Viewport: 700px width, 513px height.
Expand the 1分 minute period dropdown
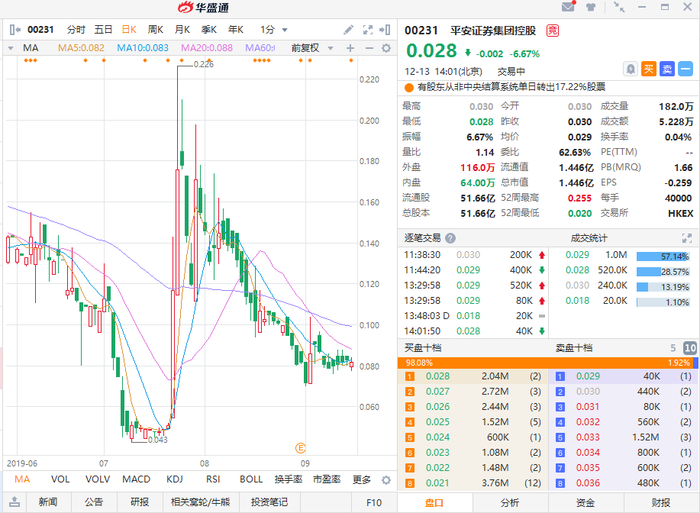tap(284, 30)
